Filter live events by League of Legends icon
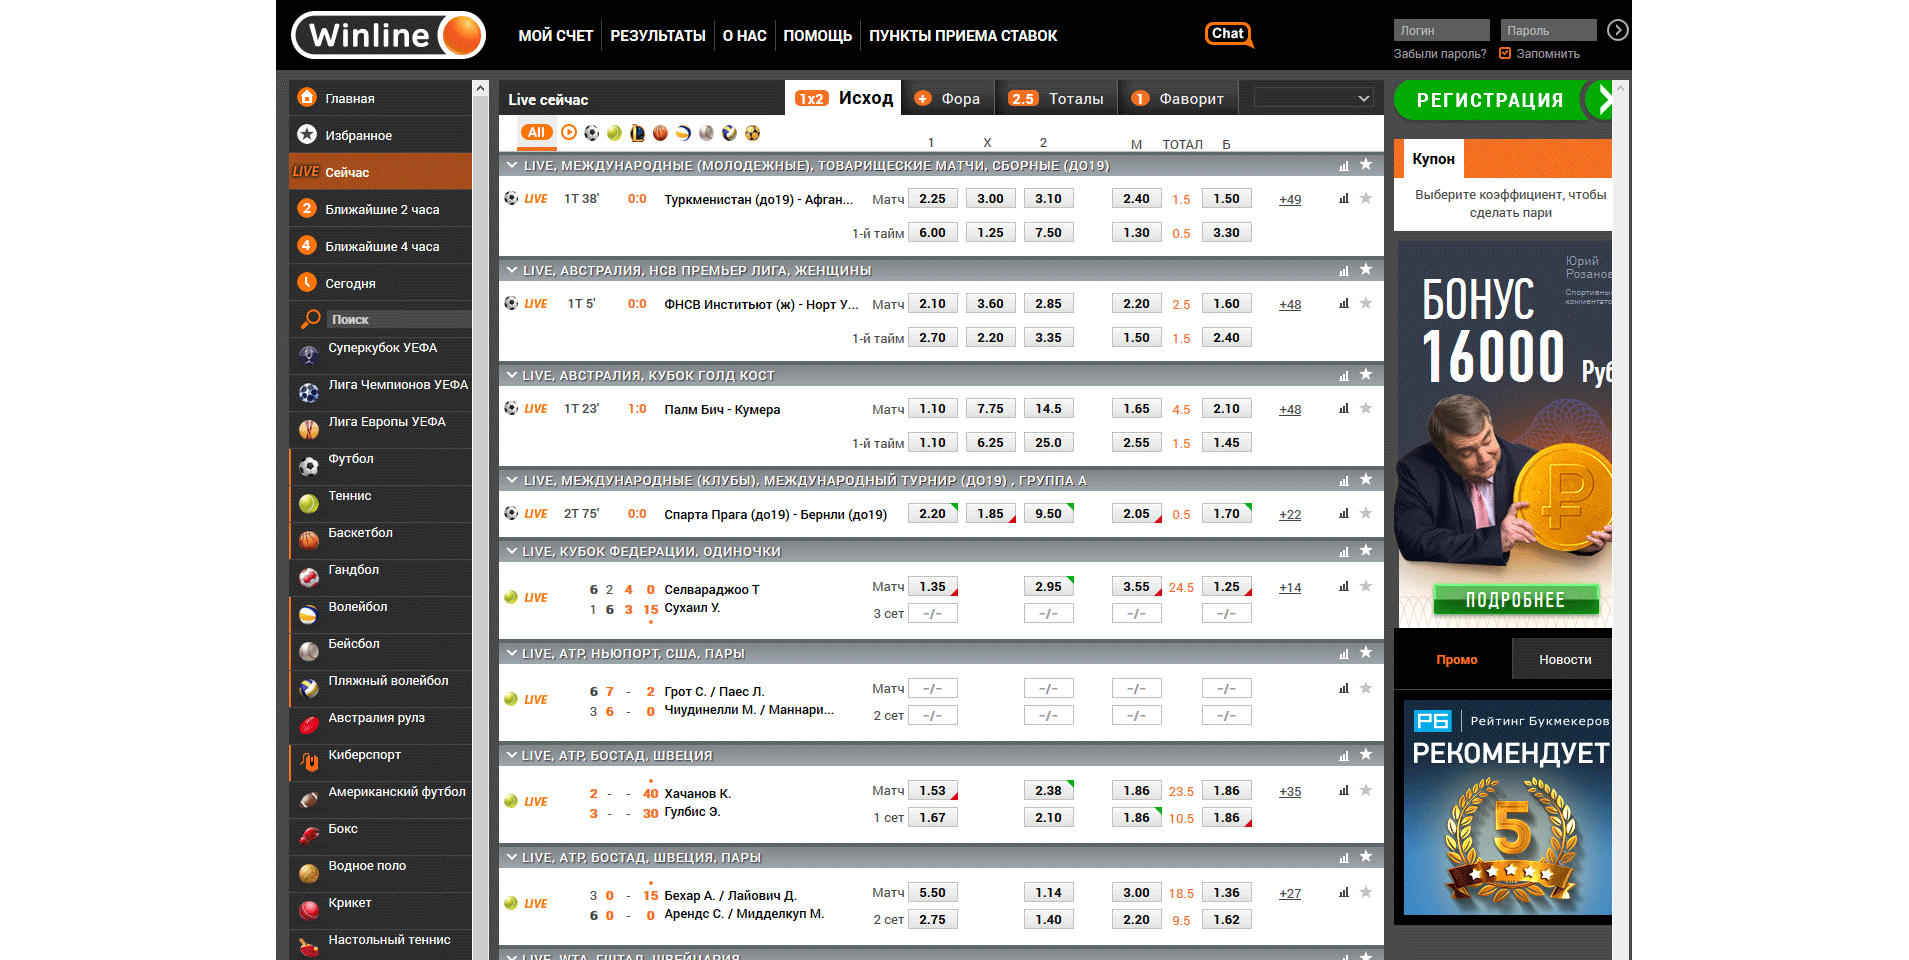 pyautogui.click(x=637, y=132)
